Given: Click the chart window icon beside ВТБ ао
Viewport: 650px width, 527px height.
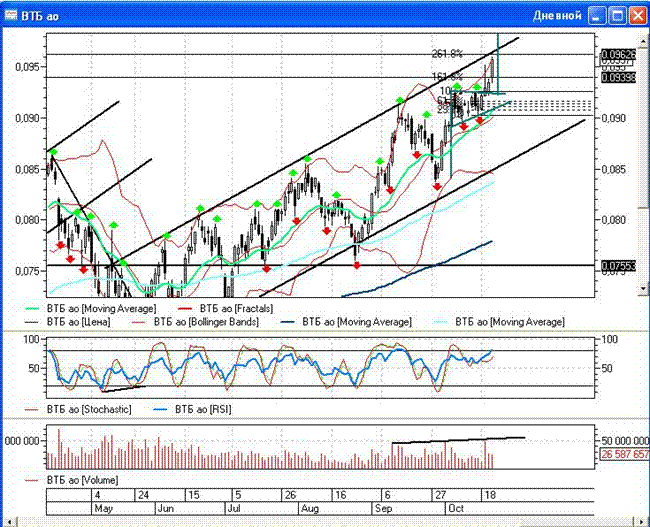Looking at the screenshot, I should [x=11, y=16].
